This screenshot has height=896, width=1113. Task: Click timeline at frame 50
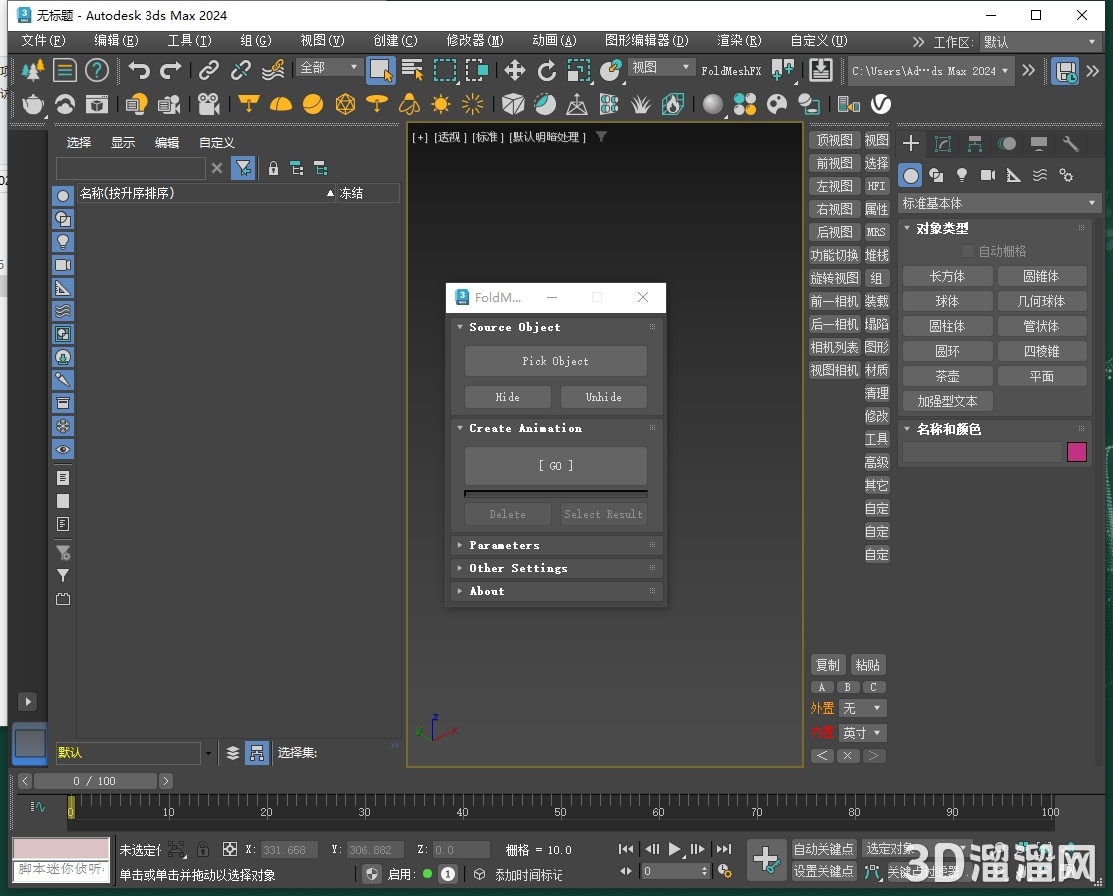click(x=561, y=812)
